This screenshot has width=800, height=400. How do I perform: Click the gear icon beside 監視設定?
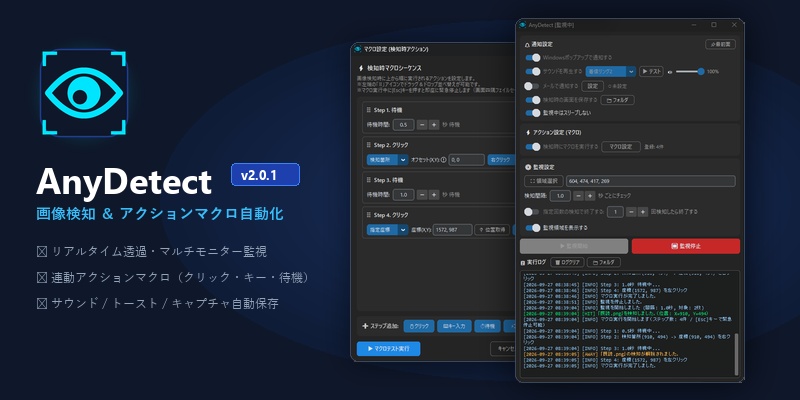point(528,167)
